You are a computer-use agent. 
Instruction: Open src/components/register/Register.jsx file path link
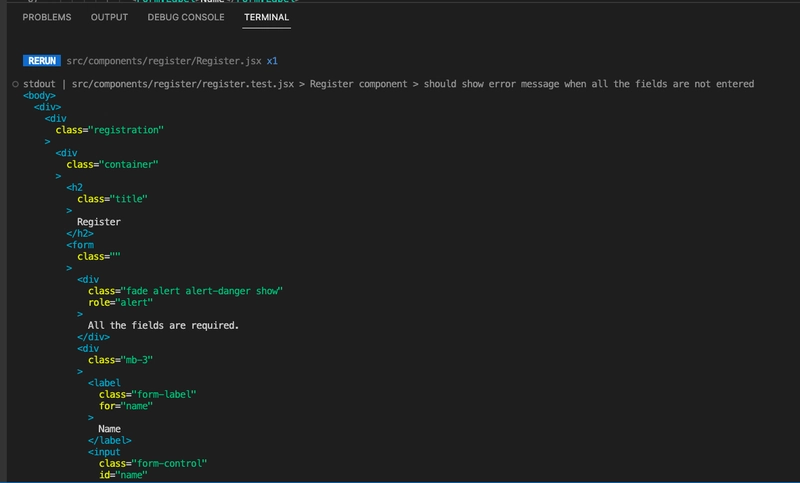[164, 61]
